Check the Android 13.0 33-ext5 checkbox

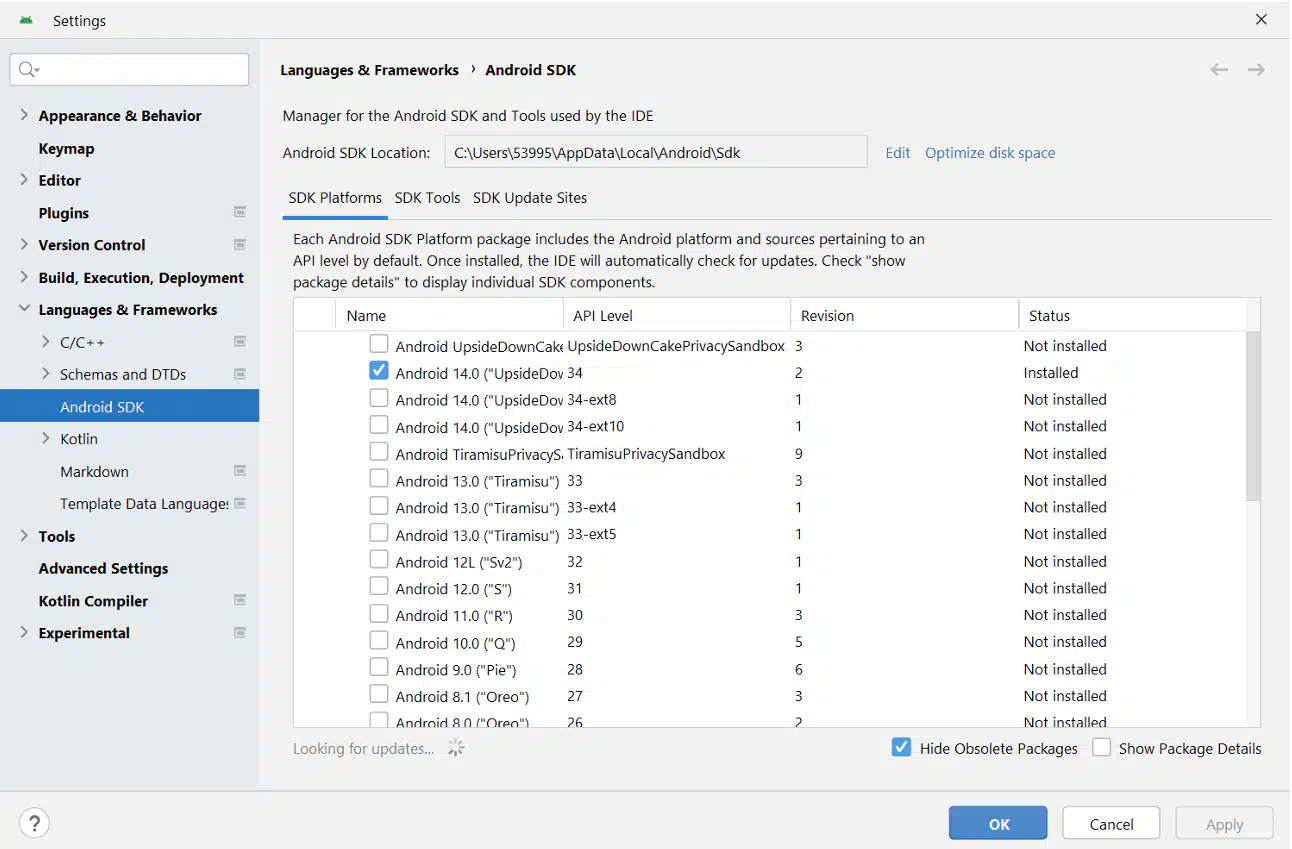tap(379, 533)
